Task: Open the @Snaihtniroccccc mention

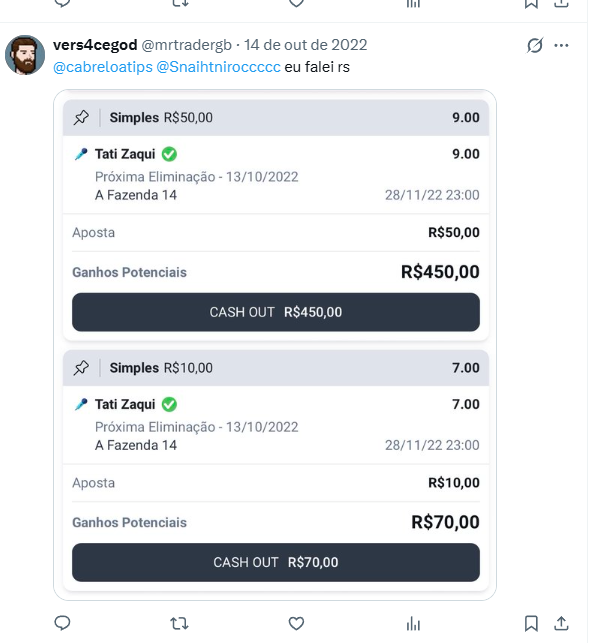Action: coord(219,67)
